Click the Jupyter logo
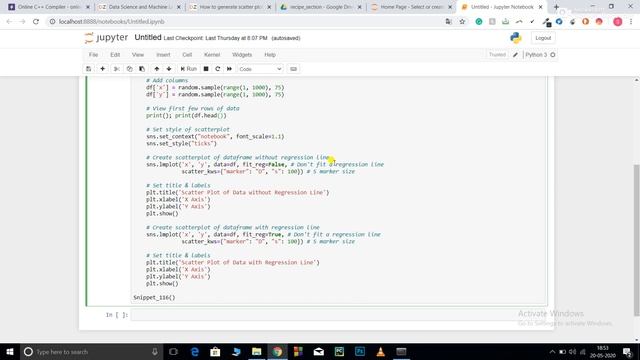 coord(107,38)
